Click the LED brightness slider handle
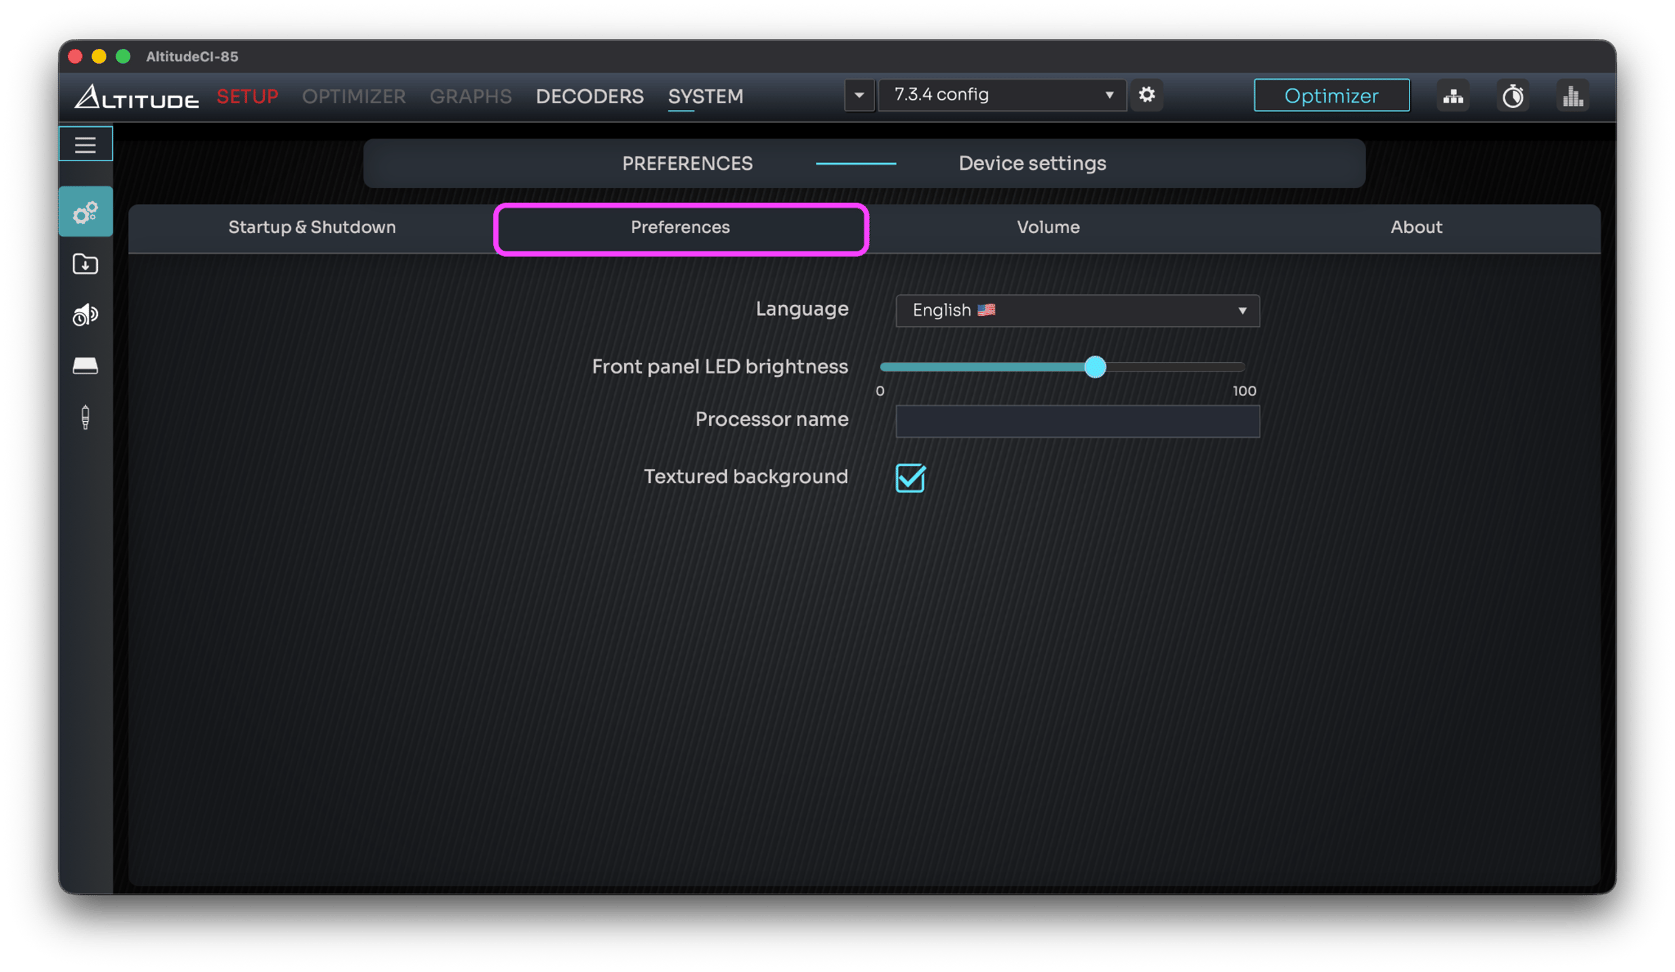 click(x=1095, y=367)
